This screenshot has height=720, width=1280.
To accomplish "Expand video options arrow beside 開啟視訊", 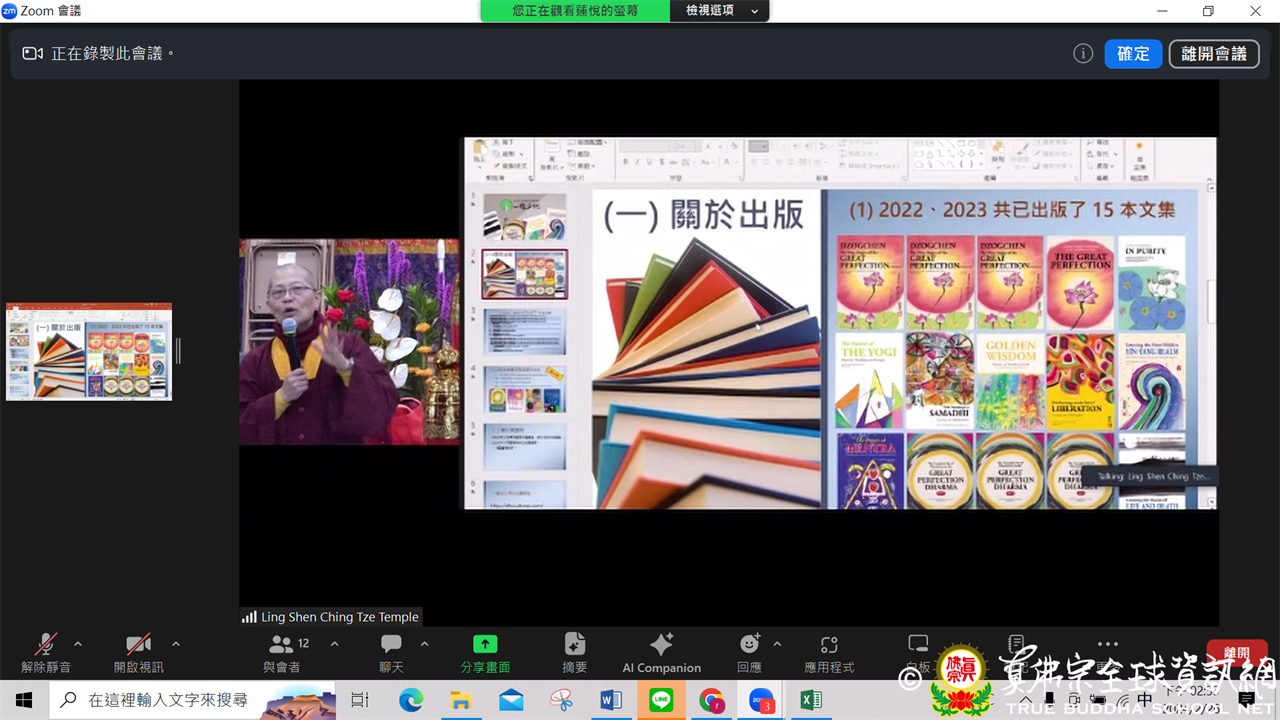I will [x=176, y=644].
